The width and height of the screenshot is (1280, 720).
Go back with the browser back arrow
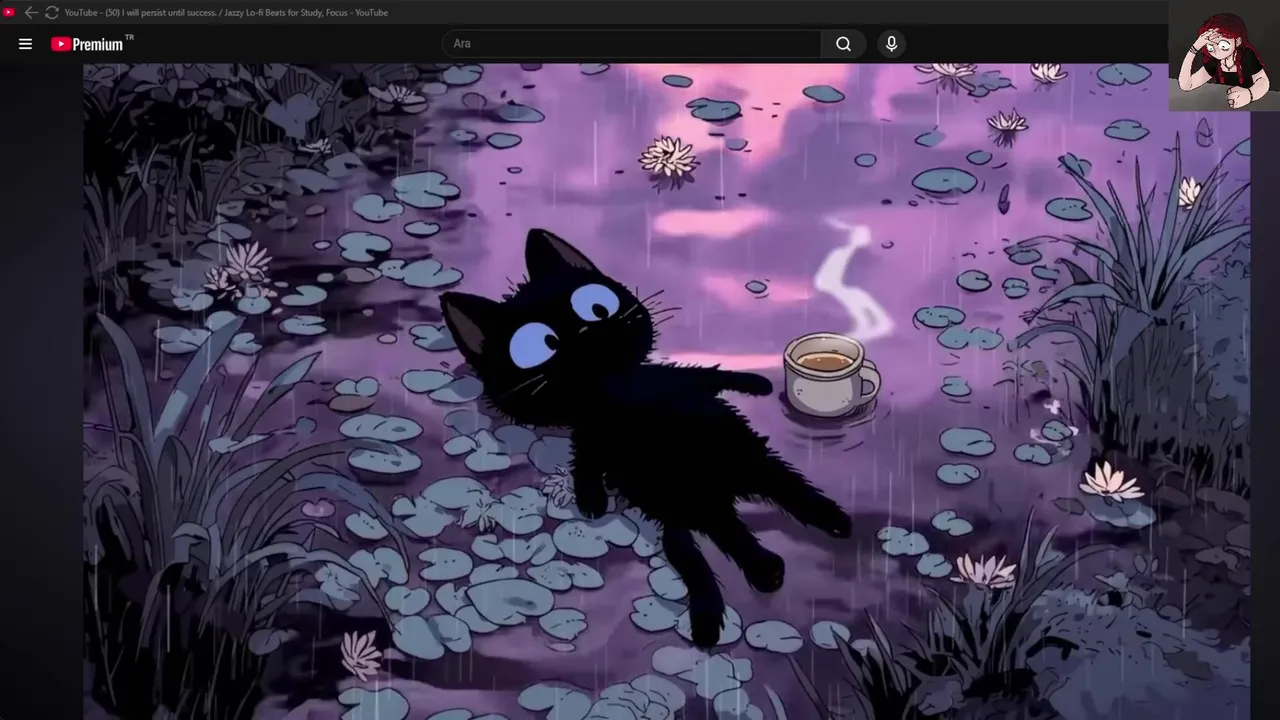pos(30,12)
